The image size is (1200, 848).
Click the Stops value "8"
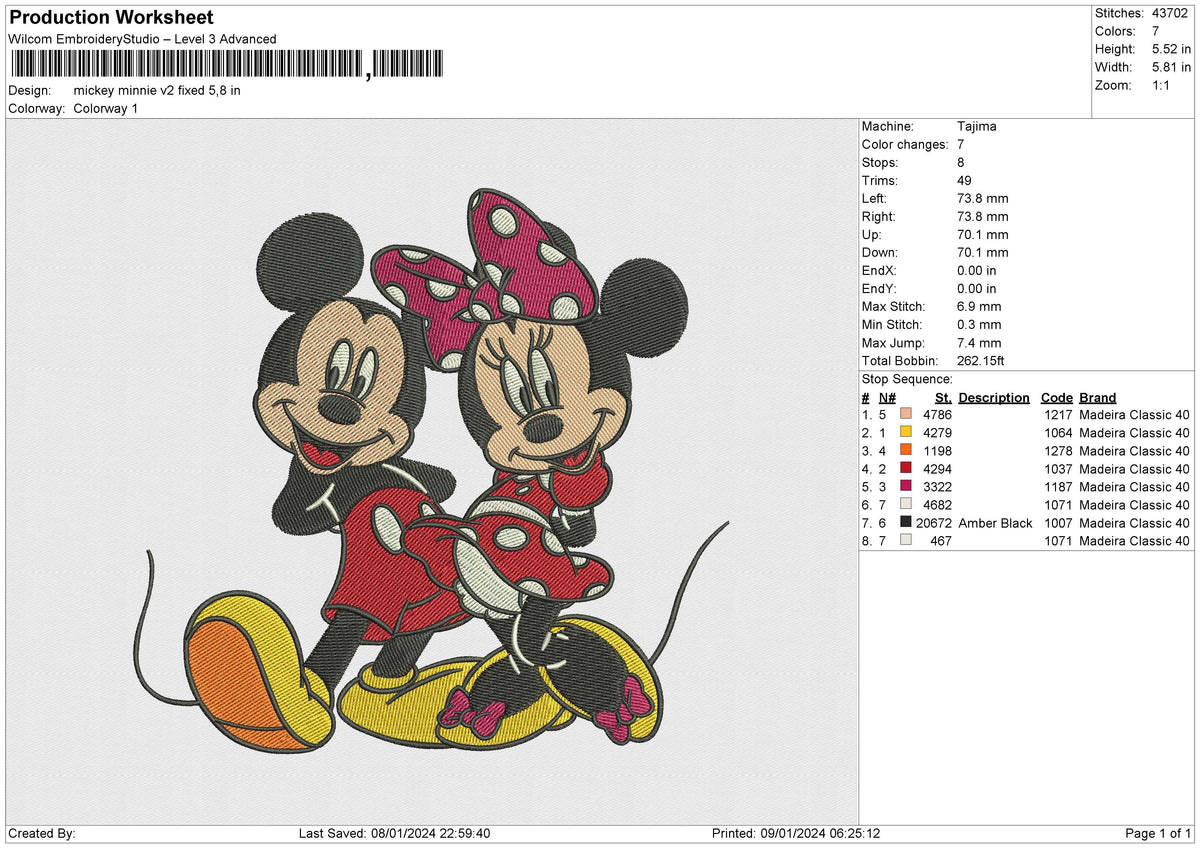point(961,162)
